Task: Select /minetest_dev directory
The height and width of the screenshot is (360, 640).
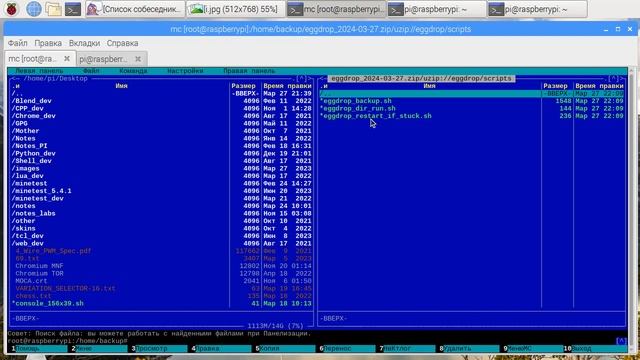Action: [x=120, y=198]
